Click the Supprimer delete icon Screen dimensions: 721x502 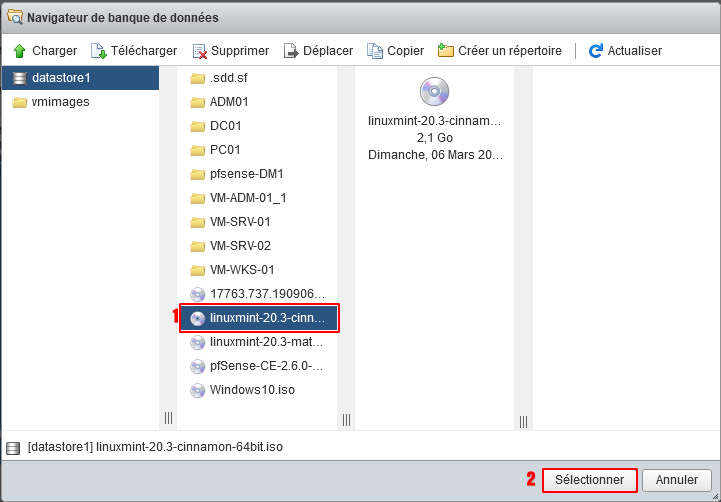pos(200,51)
